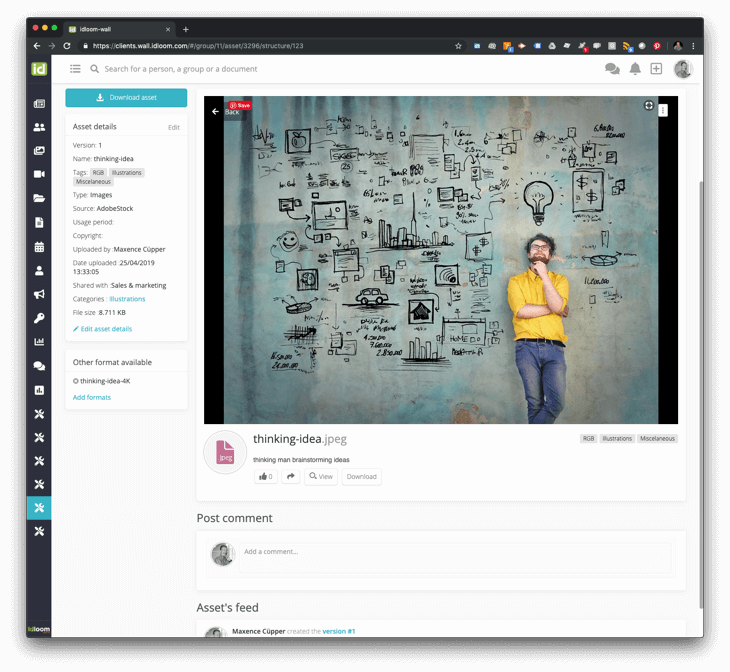Click the plus square icon in header

[x=656, y=69]
